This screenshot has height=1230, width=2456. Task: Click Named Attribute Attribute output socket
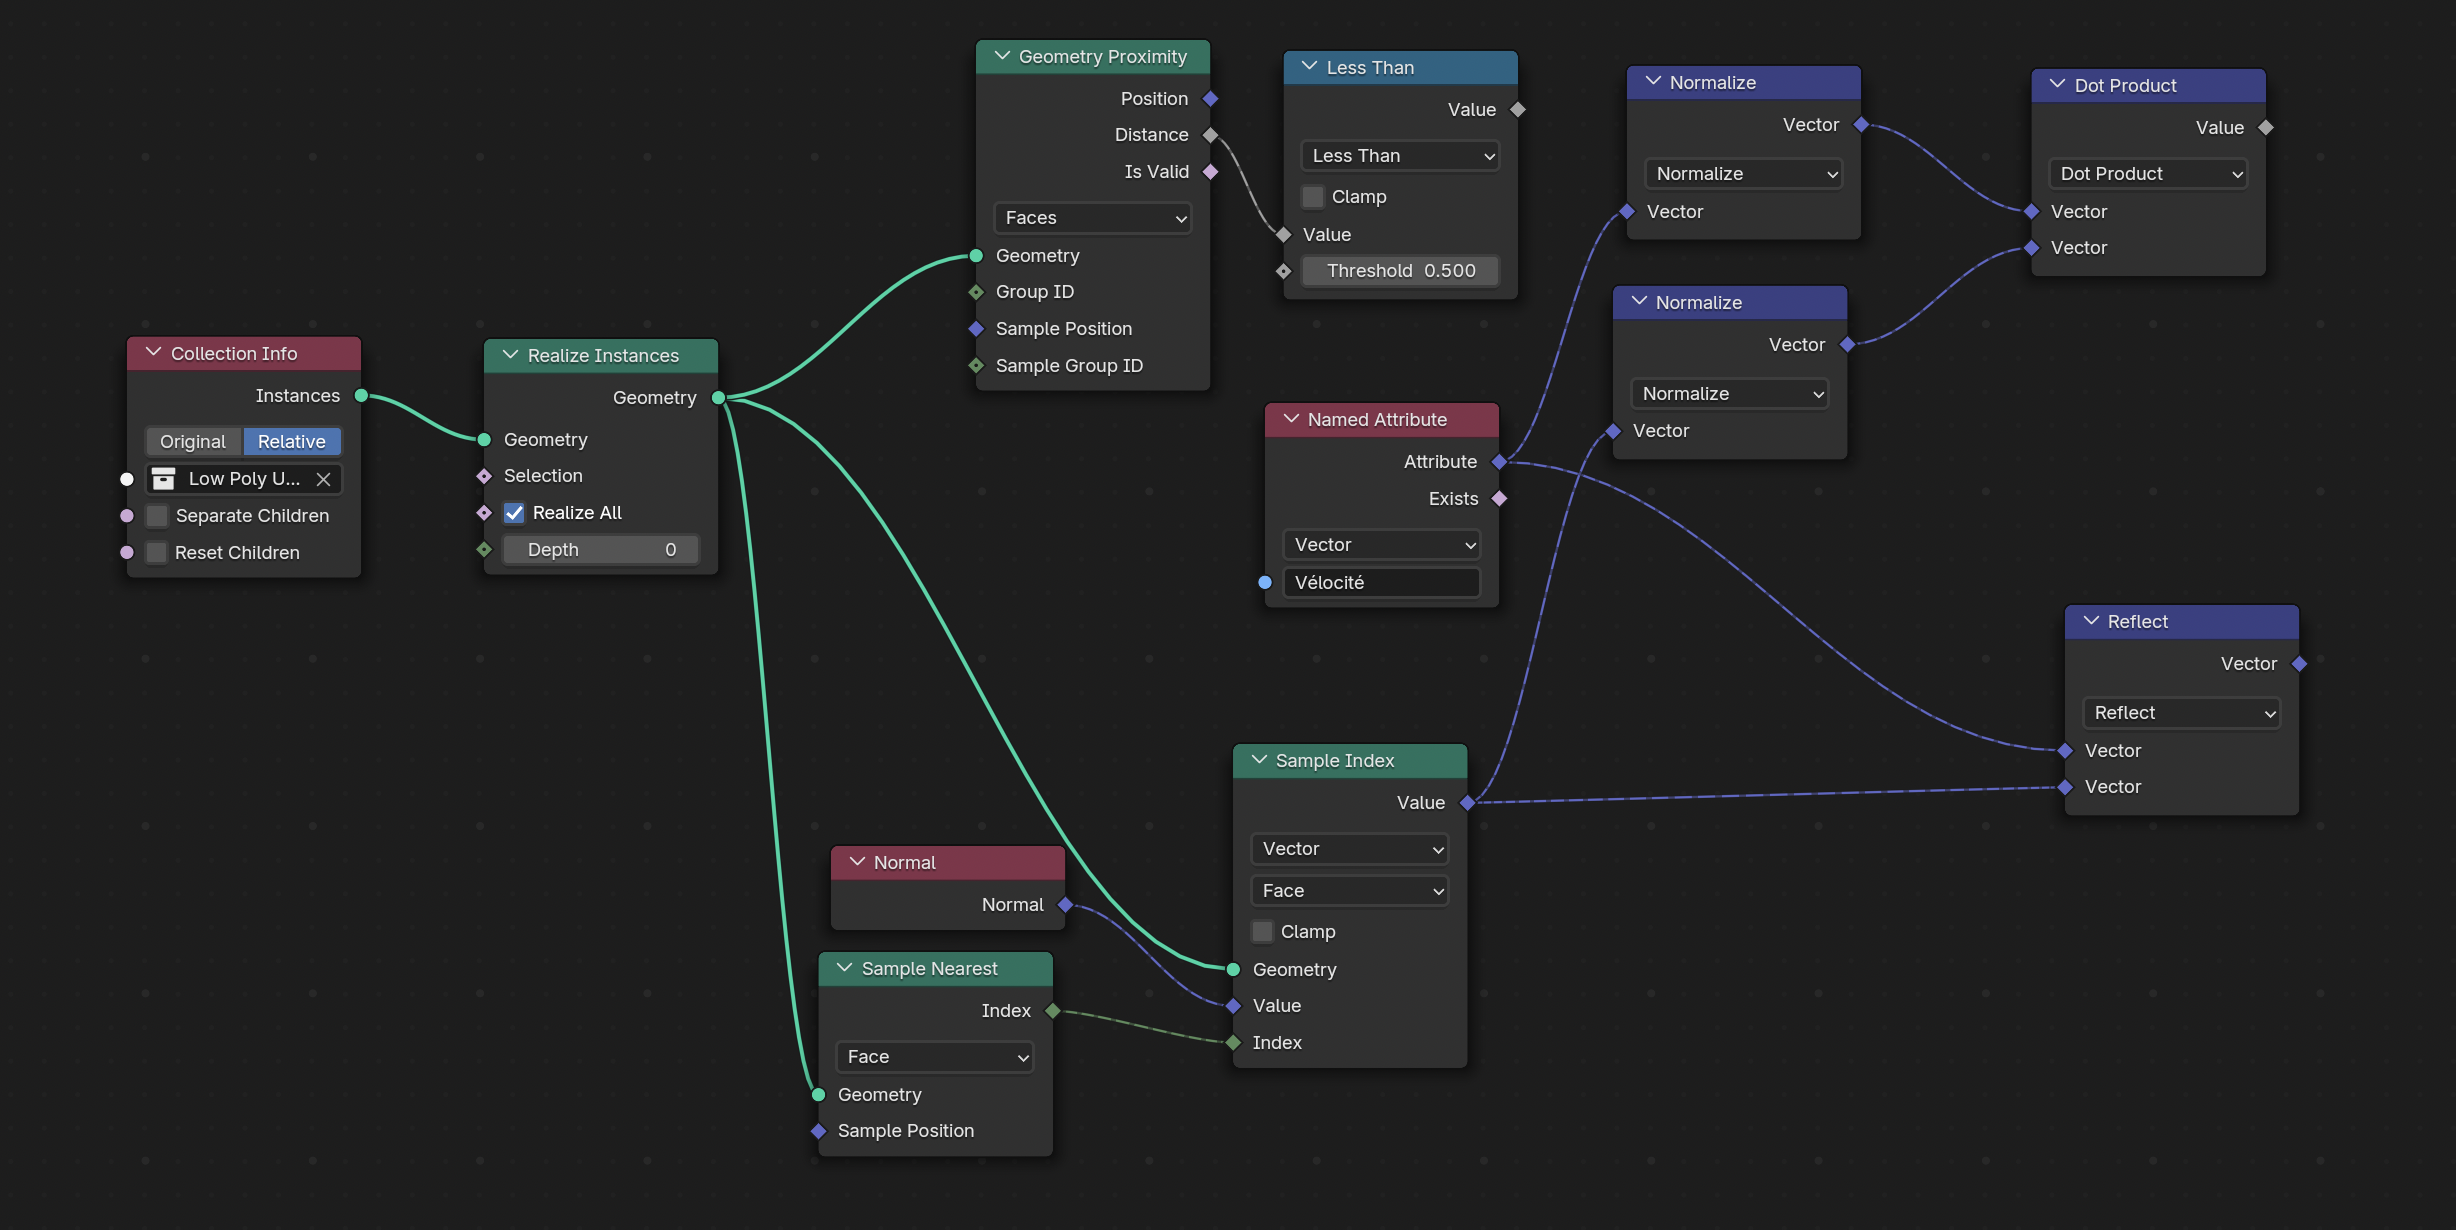[x=1499, y=462]
